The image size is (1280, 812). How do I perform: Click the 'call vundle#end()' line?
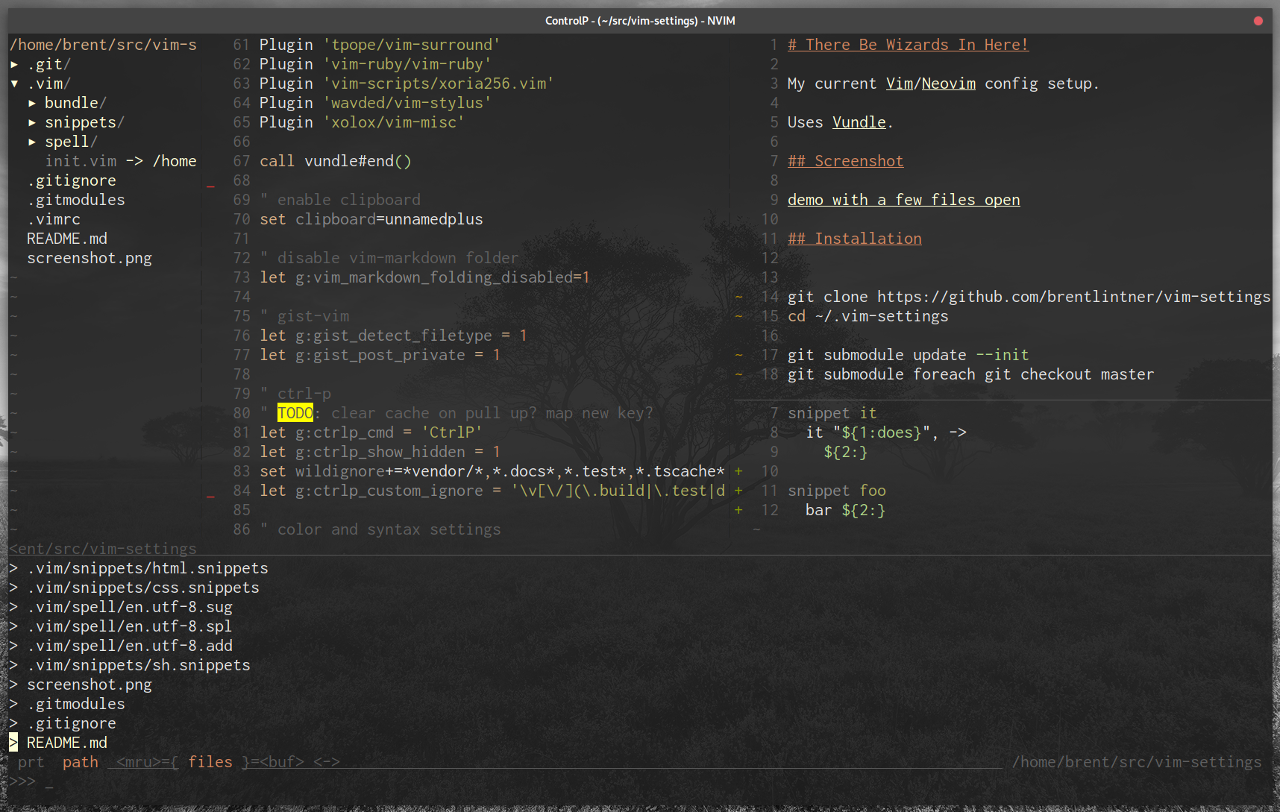(335, 161)
